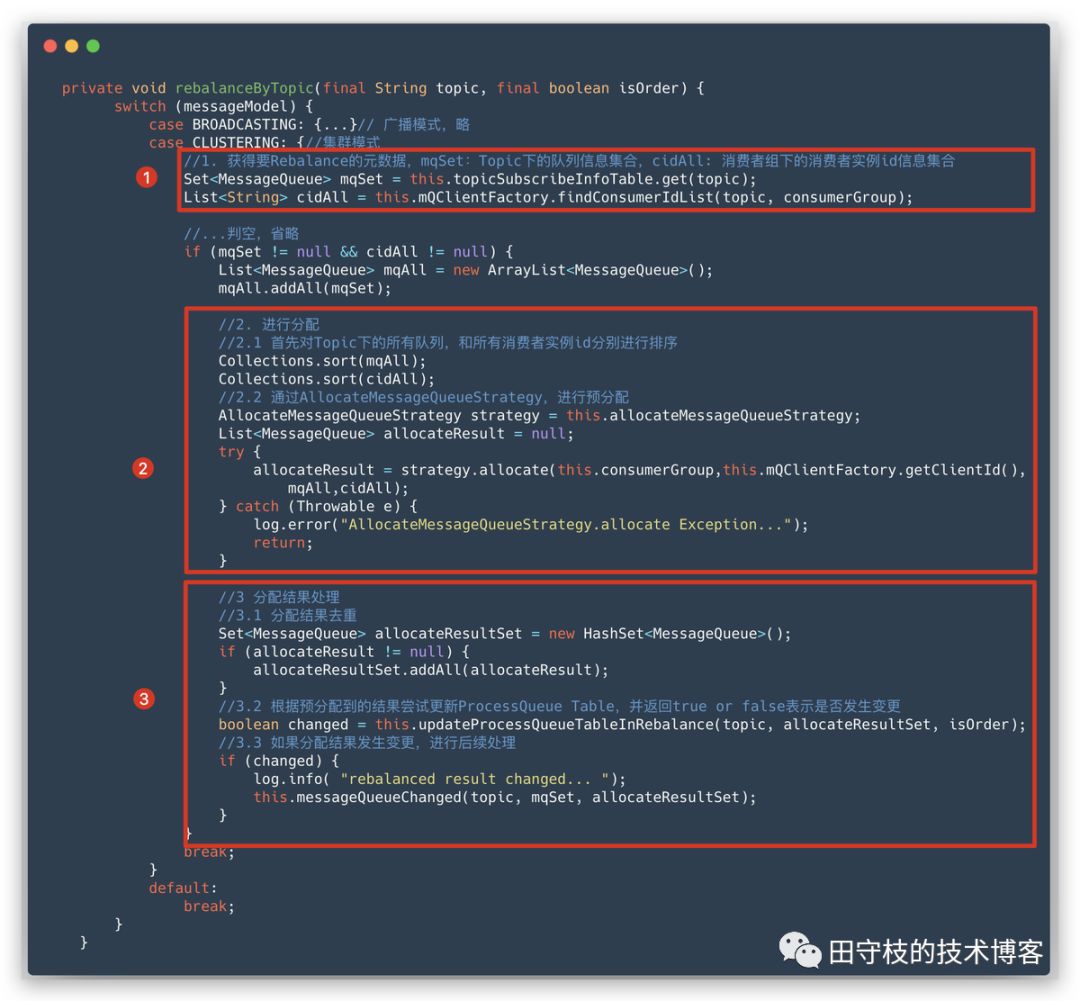The image size is (1080, 1001).
Task: Click the comment '//...判空, 省略'
Action: coord(241,234)
